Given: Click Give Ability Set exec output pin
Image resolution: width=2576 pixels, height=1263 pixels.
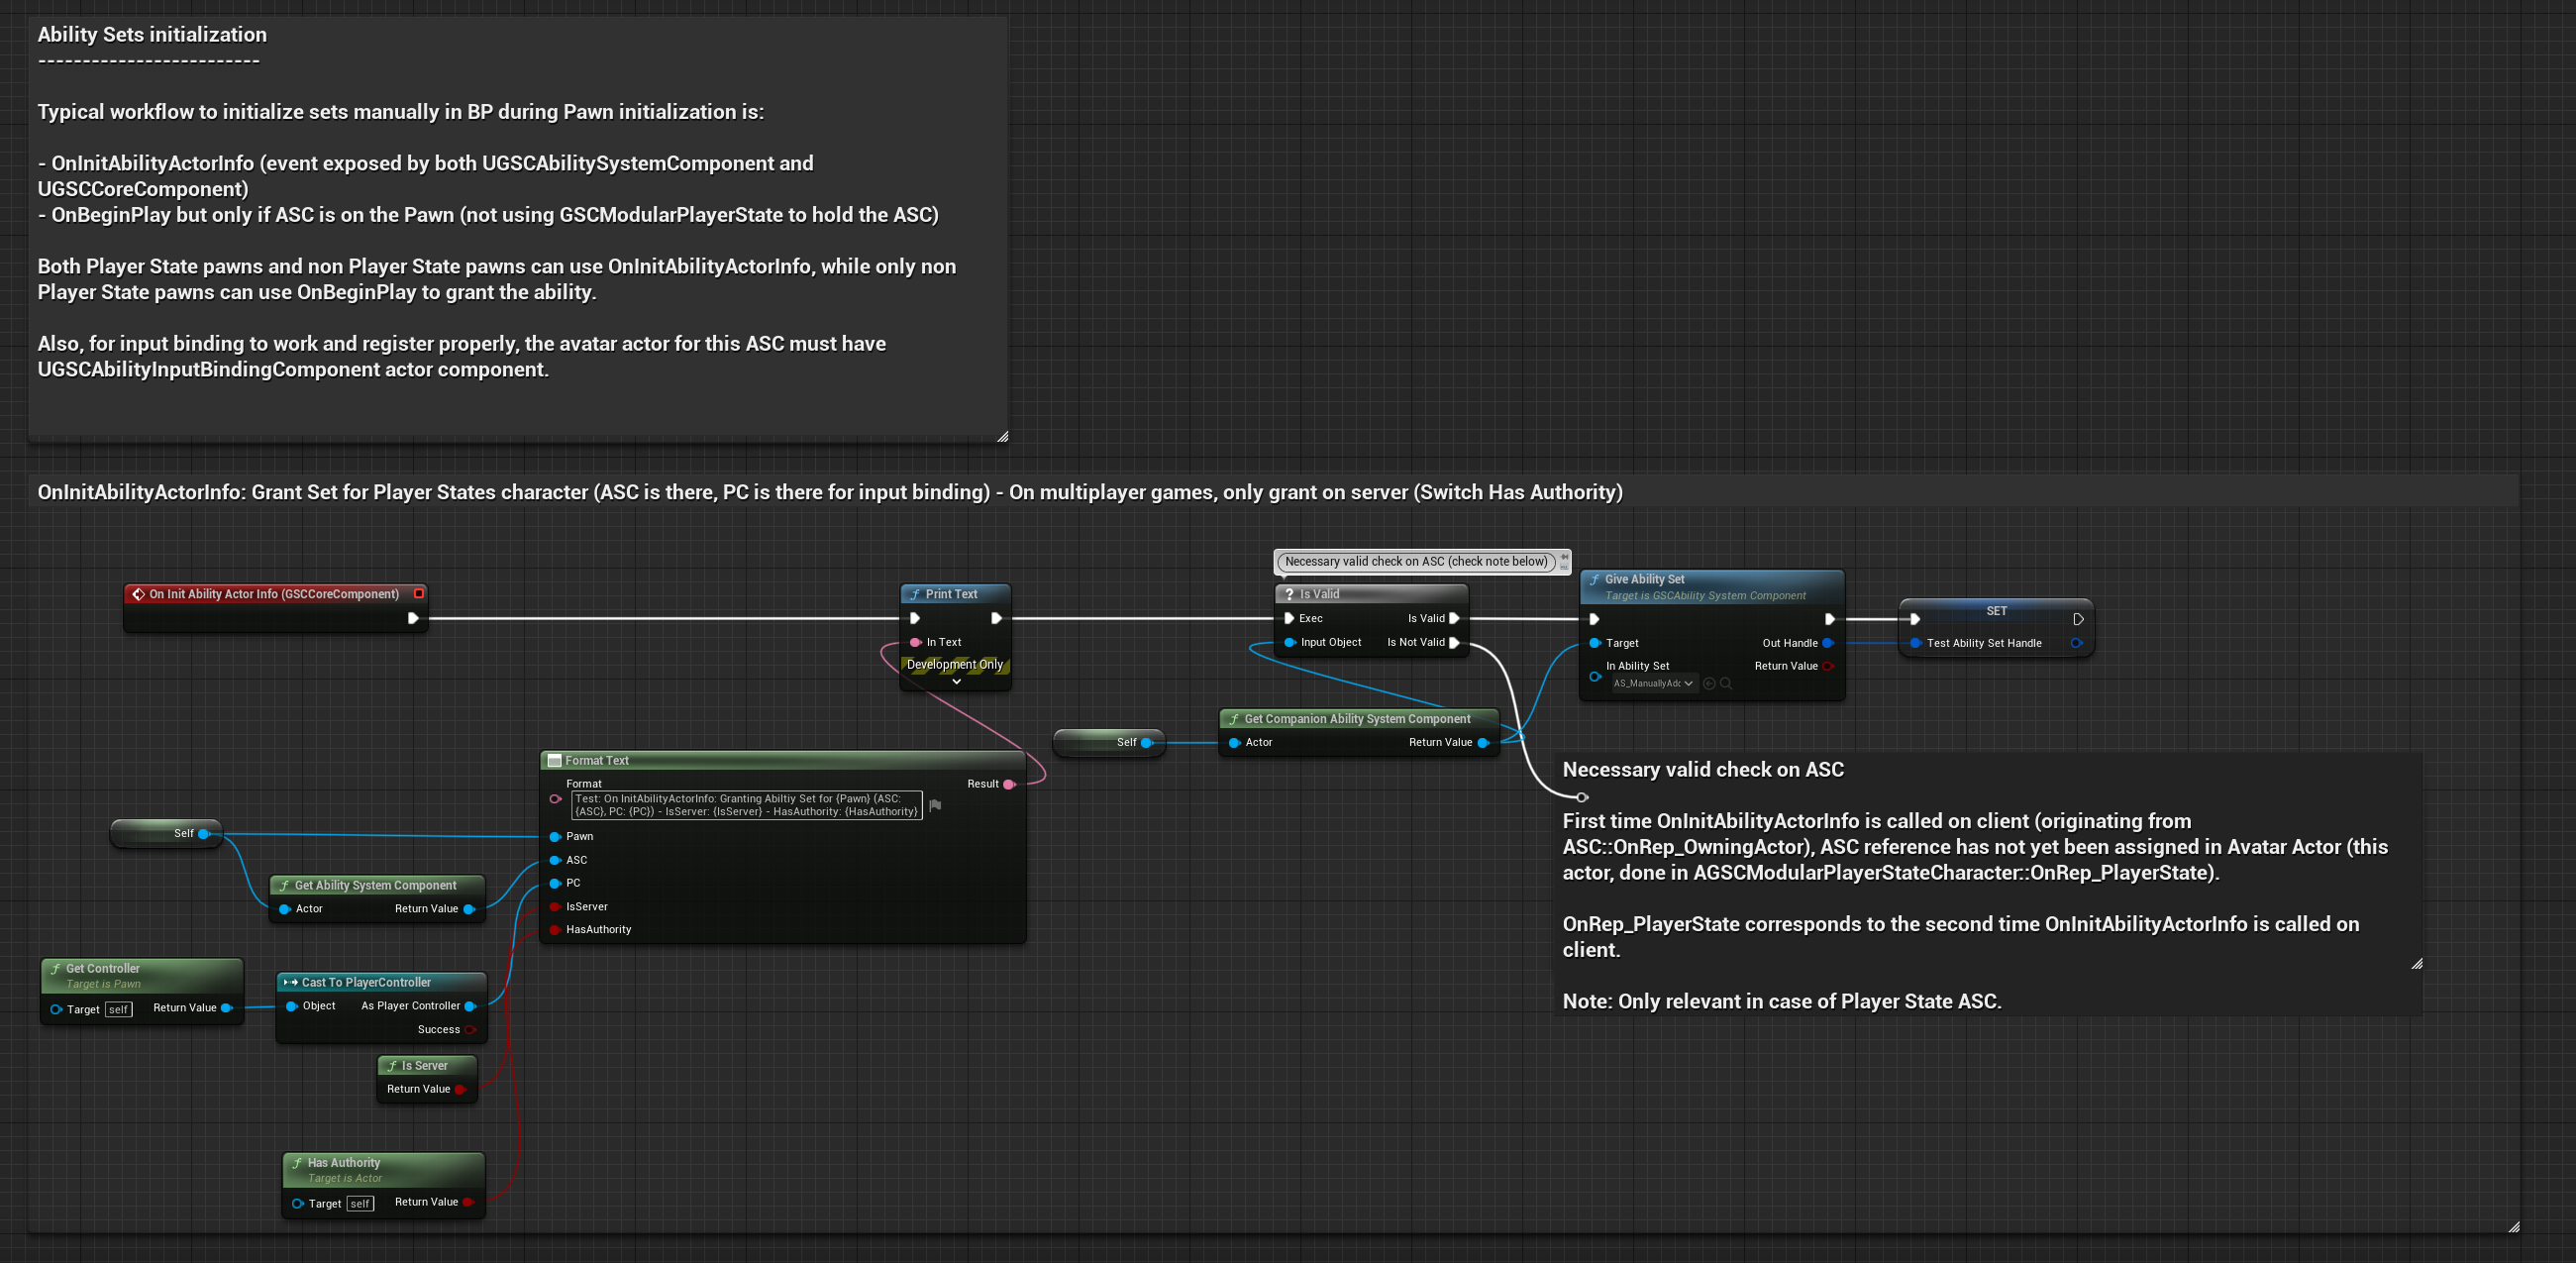Looking at the screenshot, I should click(x=1829, y=619).
